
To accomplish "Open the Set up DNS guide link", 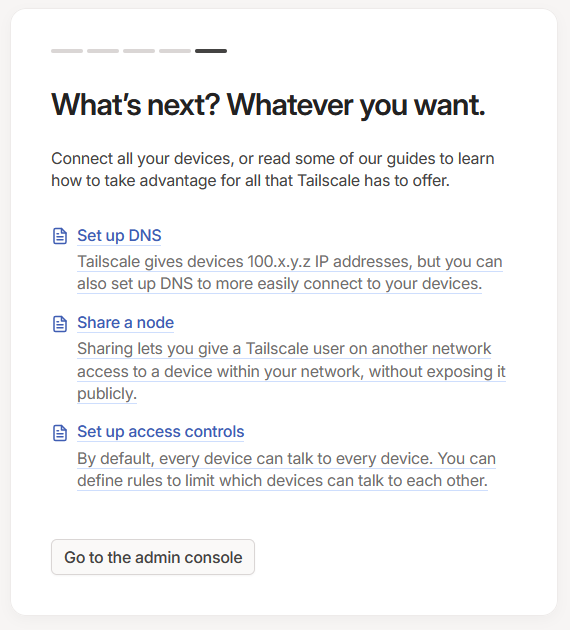I will point(119,235).
